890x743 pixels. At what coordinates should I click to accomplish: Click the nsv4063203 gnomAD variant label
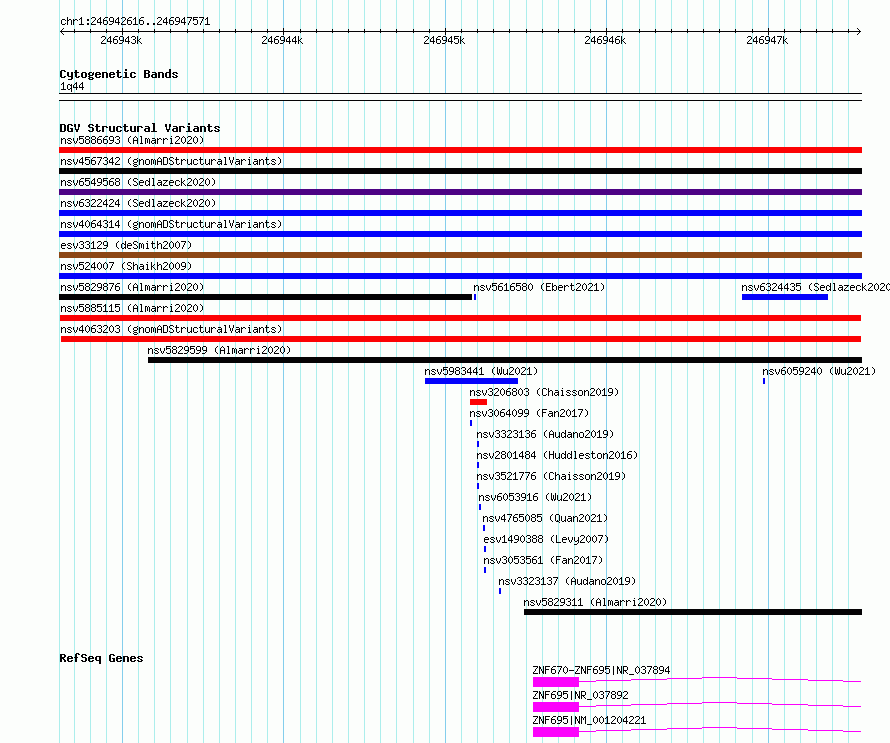click(171, 329)
